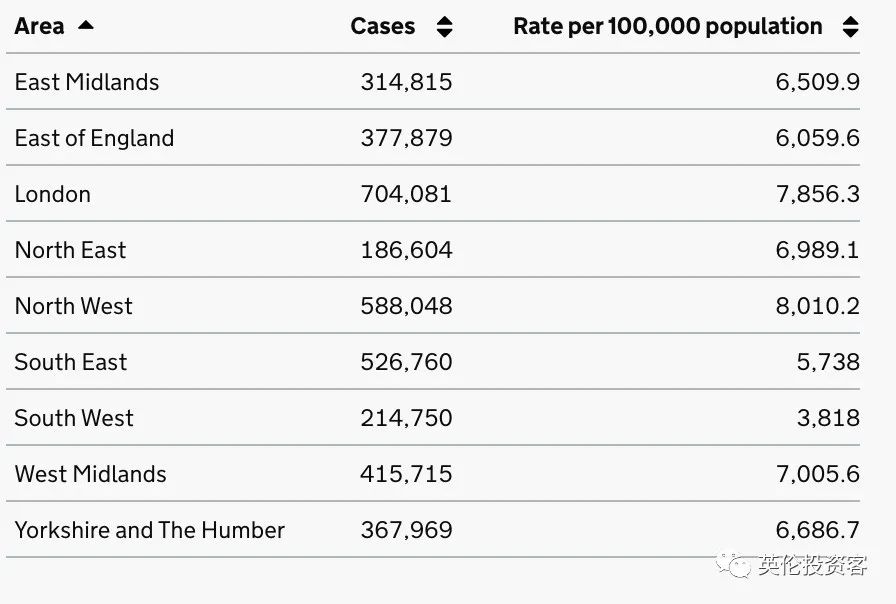
Task: Choose the North West row label
Action: 74,306
